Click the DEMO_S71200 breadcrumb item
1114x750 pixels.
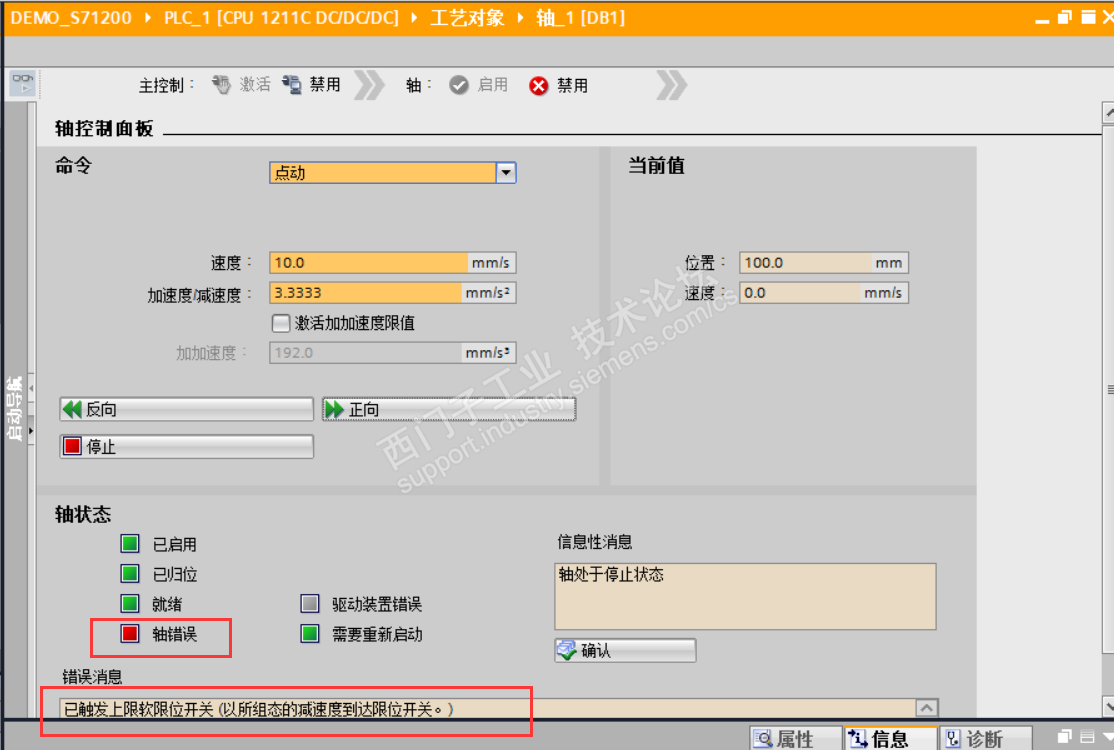point(71,18)
